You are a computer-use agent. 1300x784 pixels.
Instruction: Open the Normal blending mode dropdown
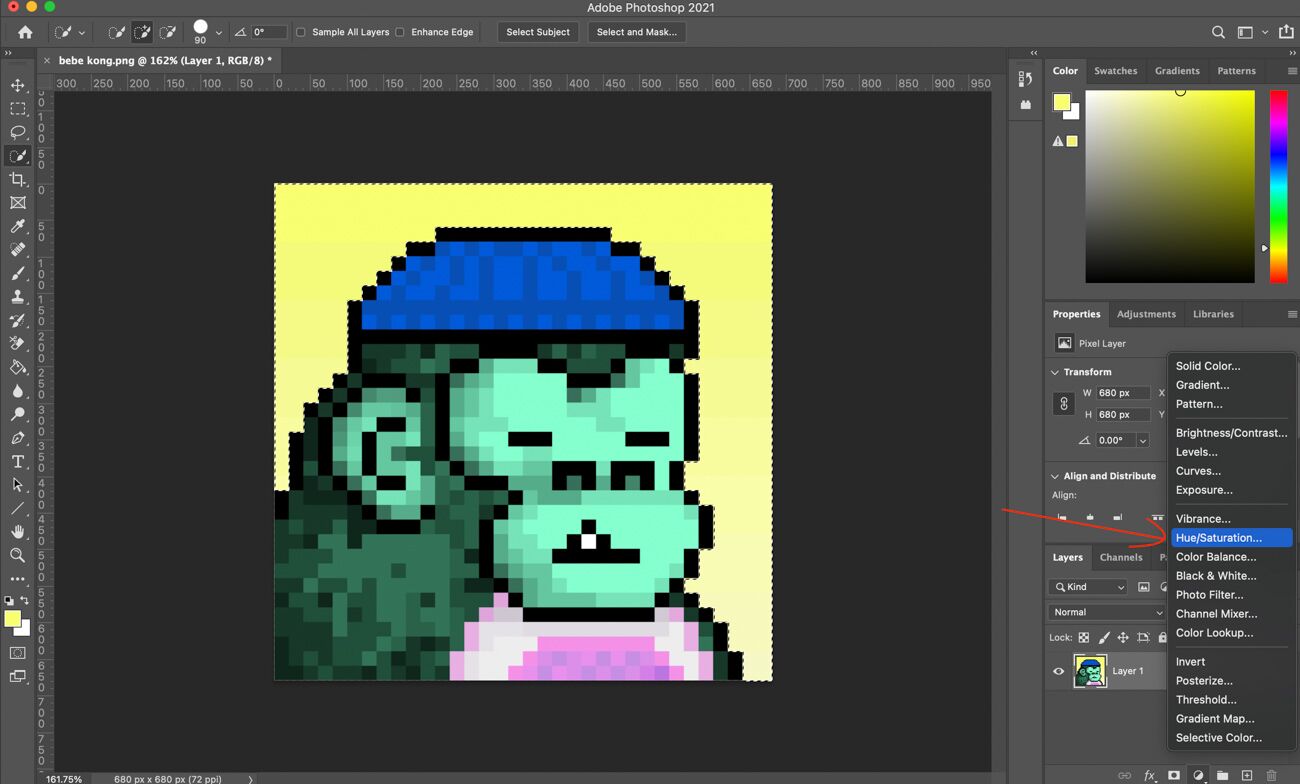1105,611
